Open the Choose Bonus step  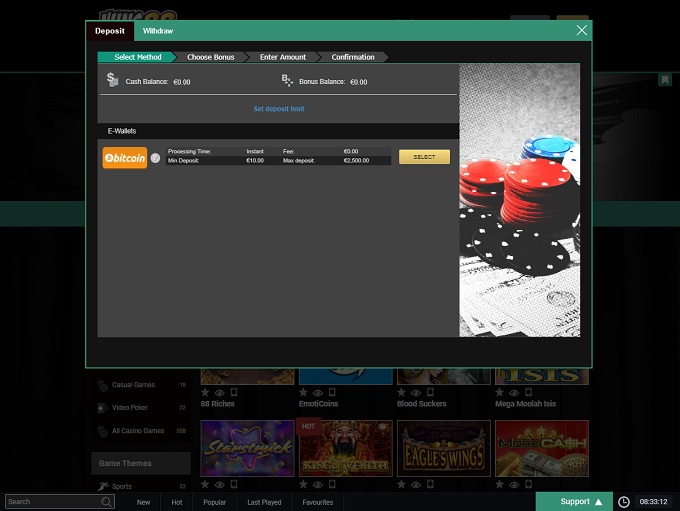[210, 57]
